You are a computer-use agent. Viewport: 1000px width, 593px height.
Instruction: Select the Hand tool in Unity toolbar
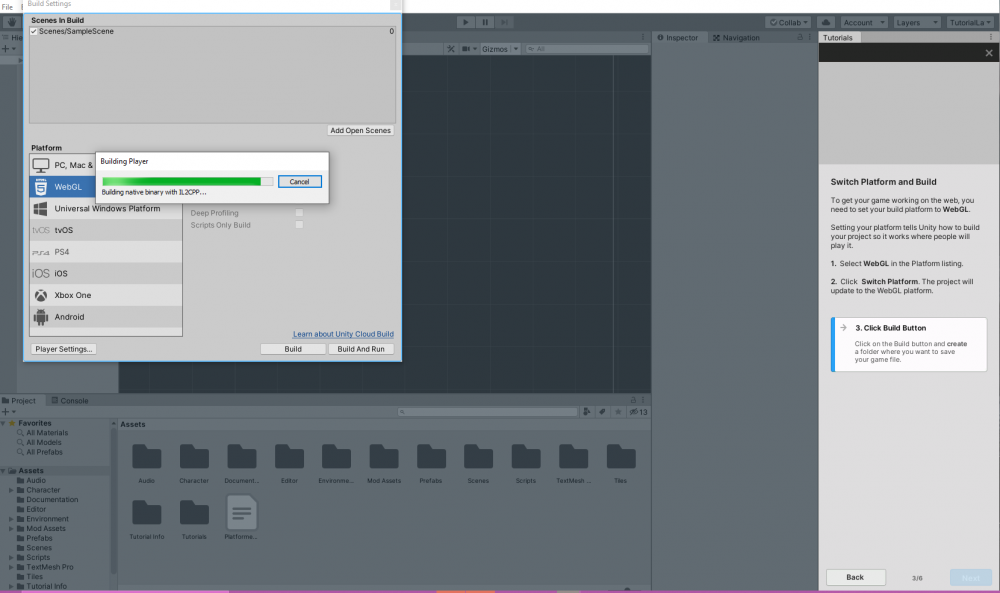click(x=11, y=22)
